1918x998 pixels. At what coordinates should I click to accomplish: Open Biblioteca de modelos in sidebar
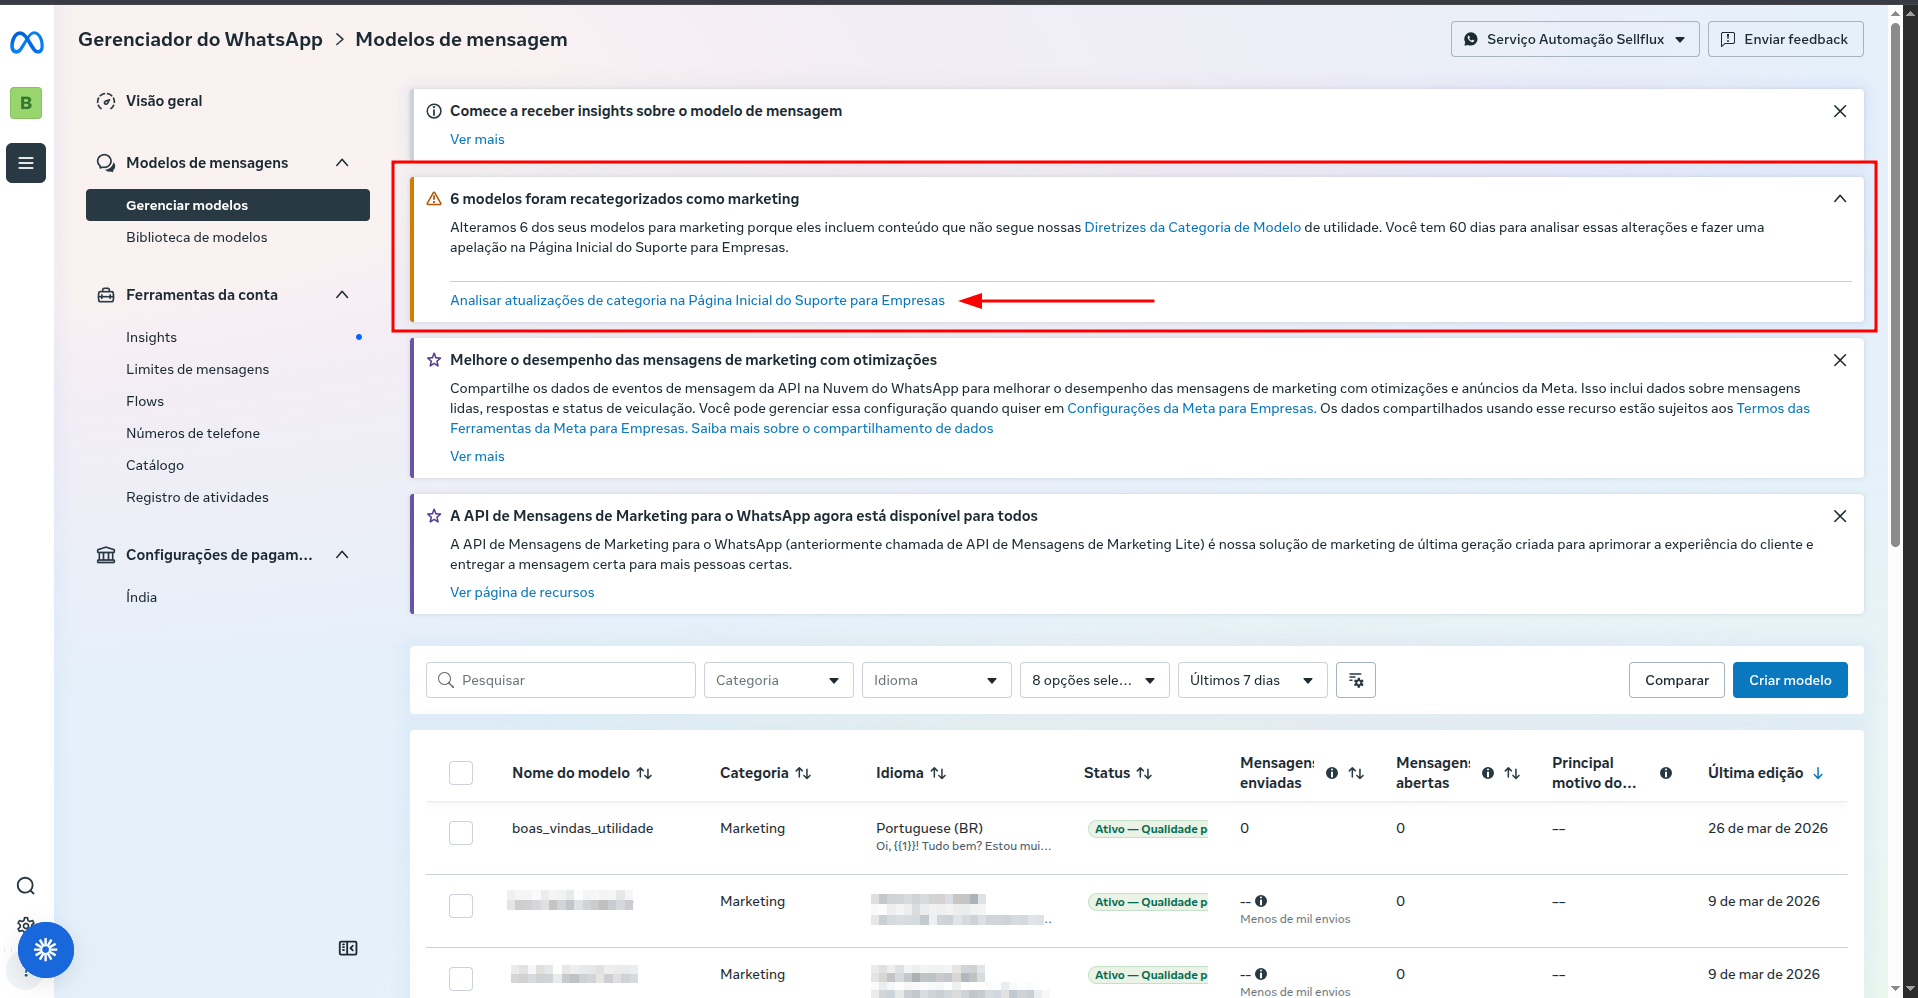pyautogui.click(x=197, y=237)
